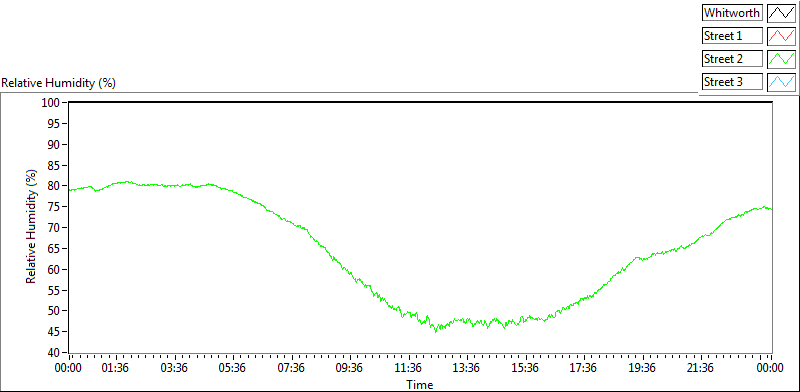The width and height of the screenshot is (800, 392).
Task: Click the 05:36 time axis label
Action: click(x=233, y=368)
